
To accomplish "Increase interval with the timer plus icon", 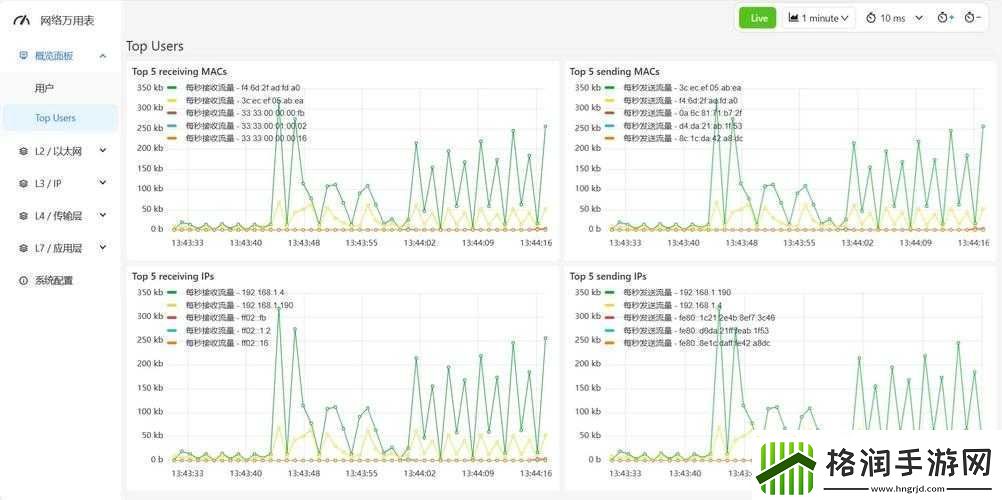I will coord(945,18).
